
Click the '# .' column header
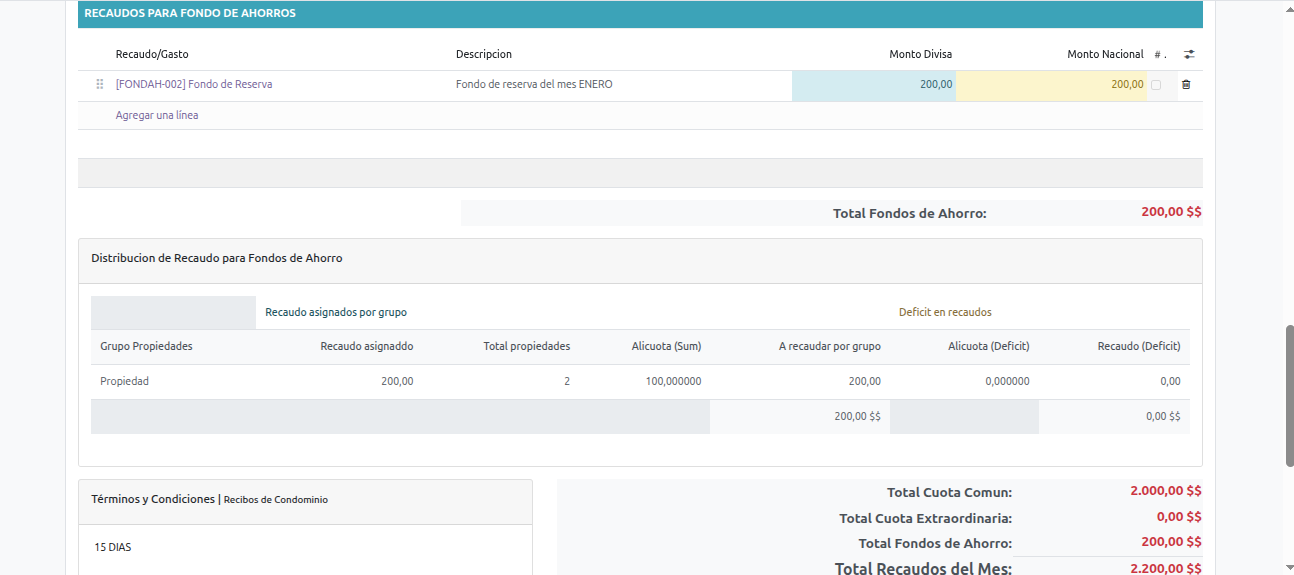[x=1160, y=54]
